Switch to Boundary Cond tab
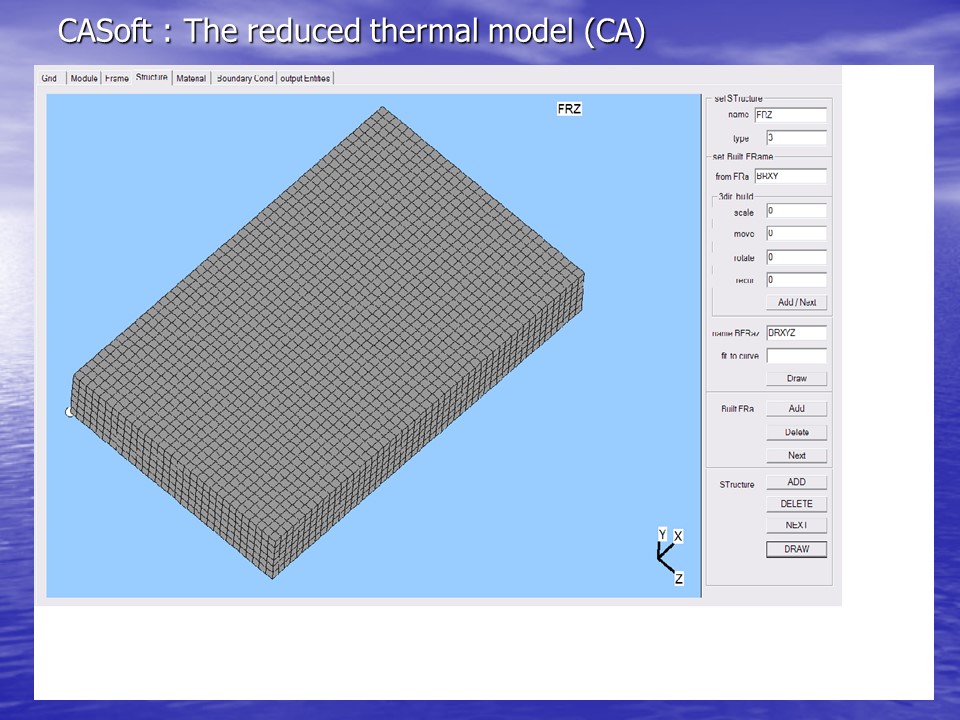960x720 pixels. click(x=244, y=78)
